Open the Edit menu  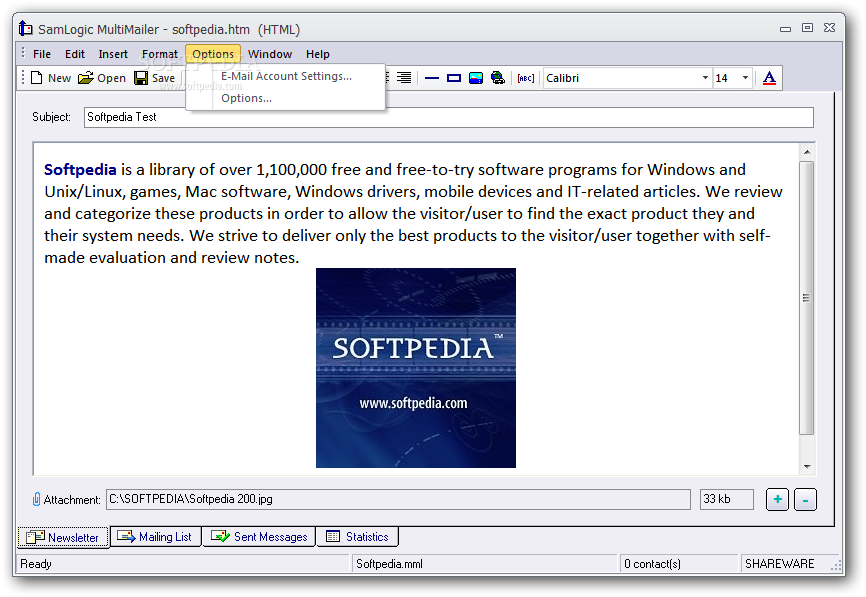(x=75, y=54)
